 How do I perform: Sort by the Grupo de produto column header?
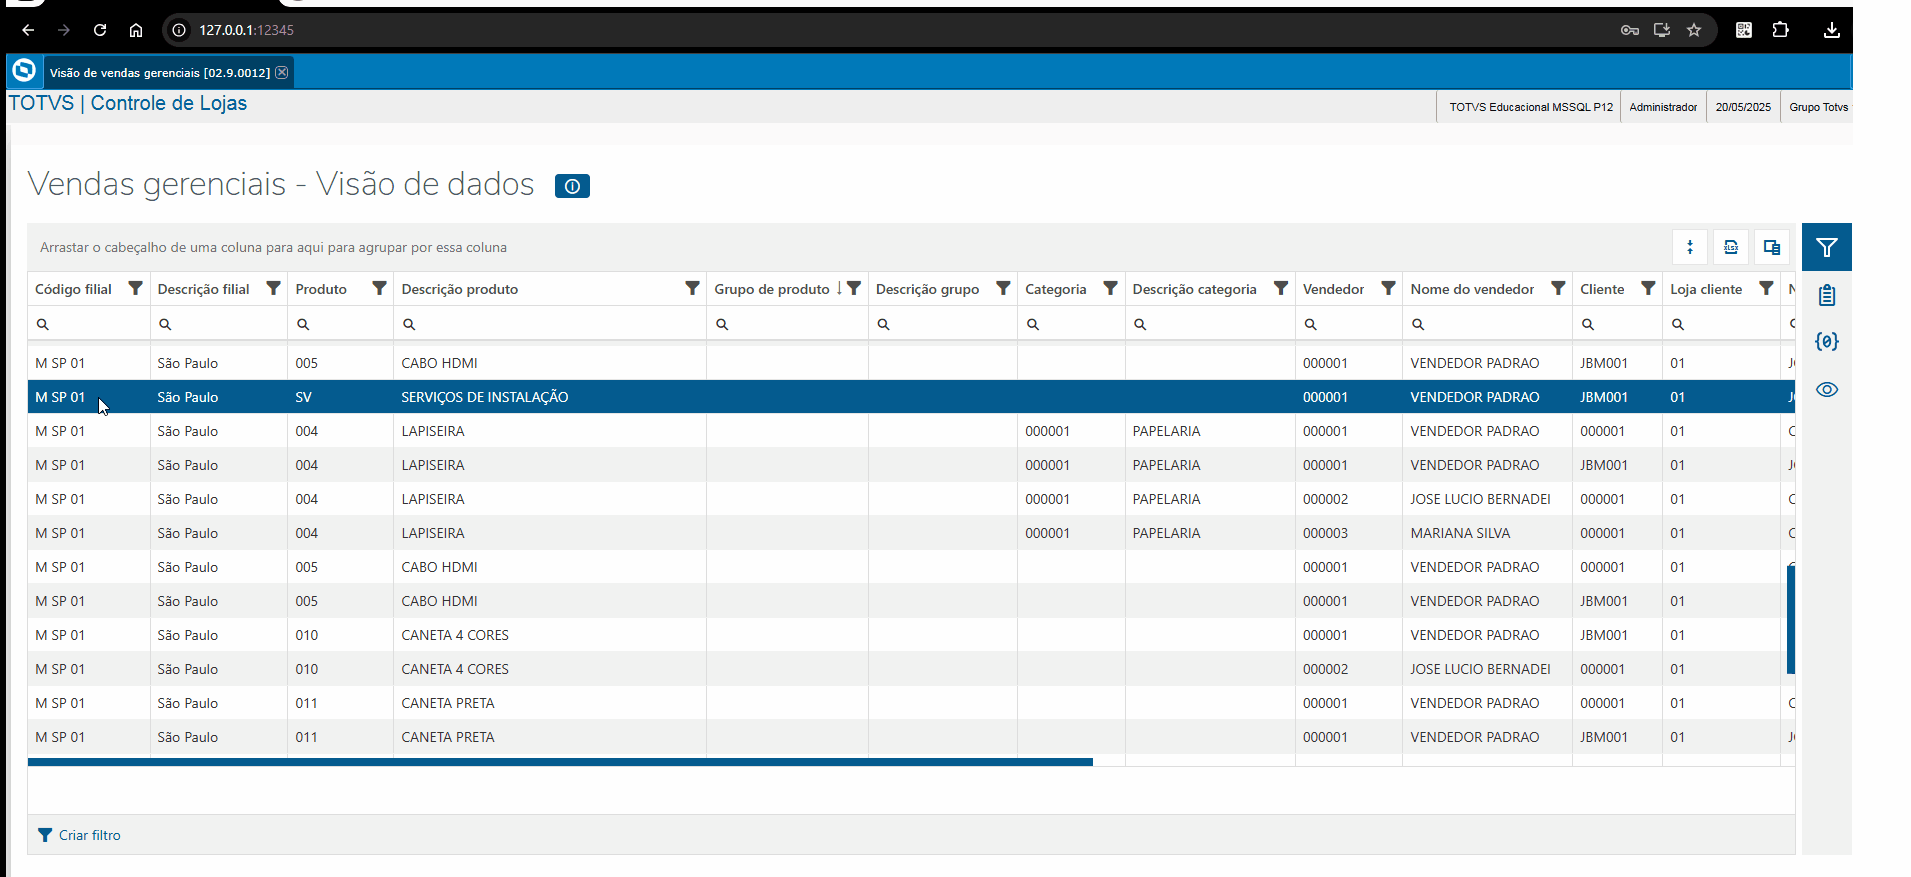(x=771, y=289)
